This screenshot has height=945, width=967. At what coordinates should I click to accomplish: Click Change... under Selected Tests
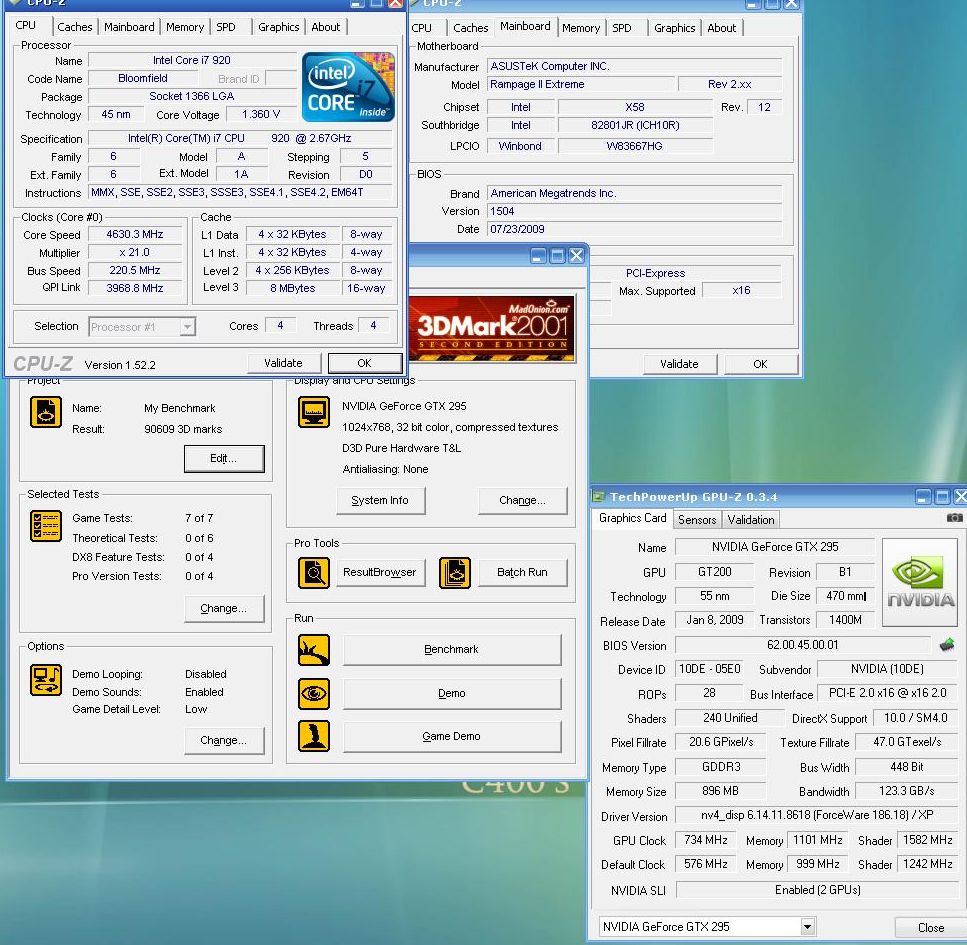point(224,608)
